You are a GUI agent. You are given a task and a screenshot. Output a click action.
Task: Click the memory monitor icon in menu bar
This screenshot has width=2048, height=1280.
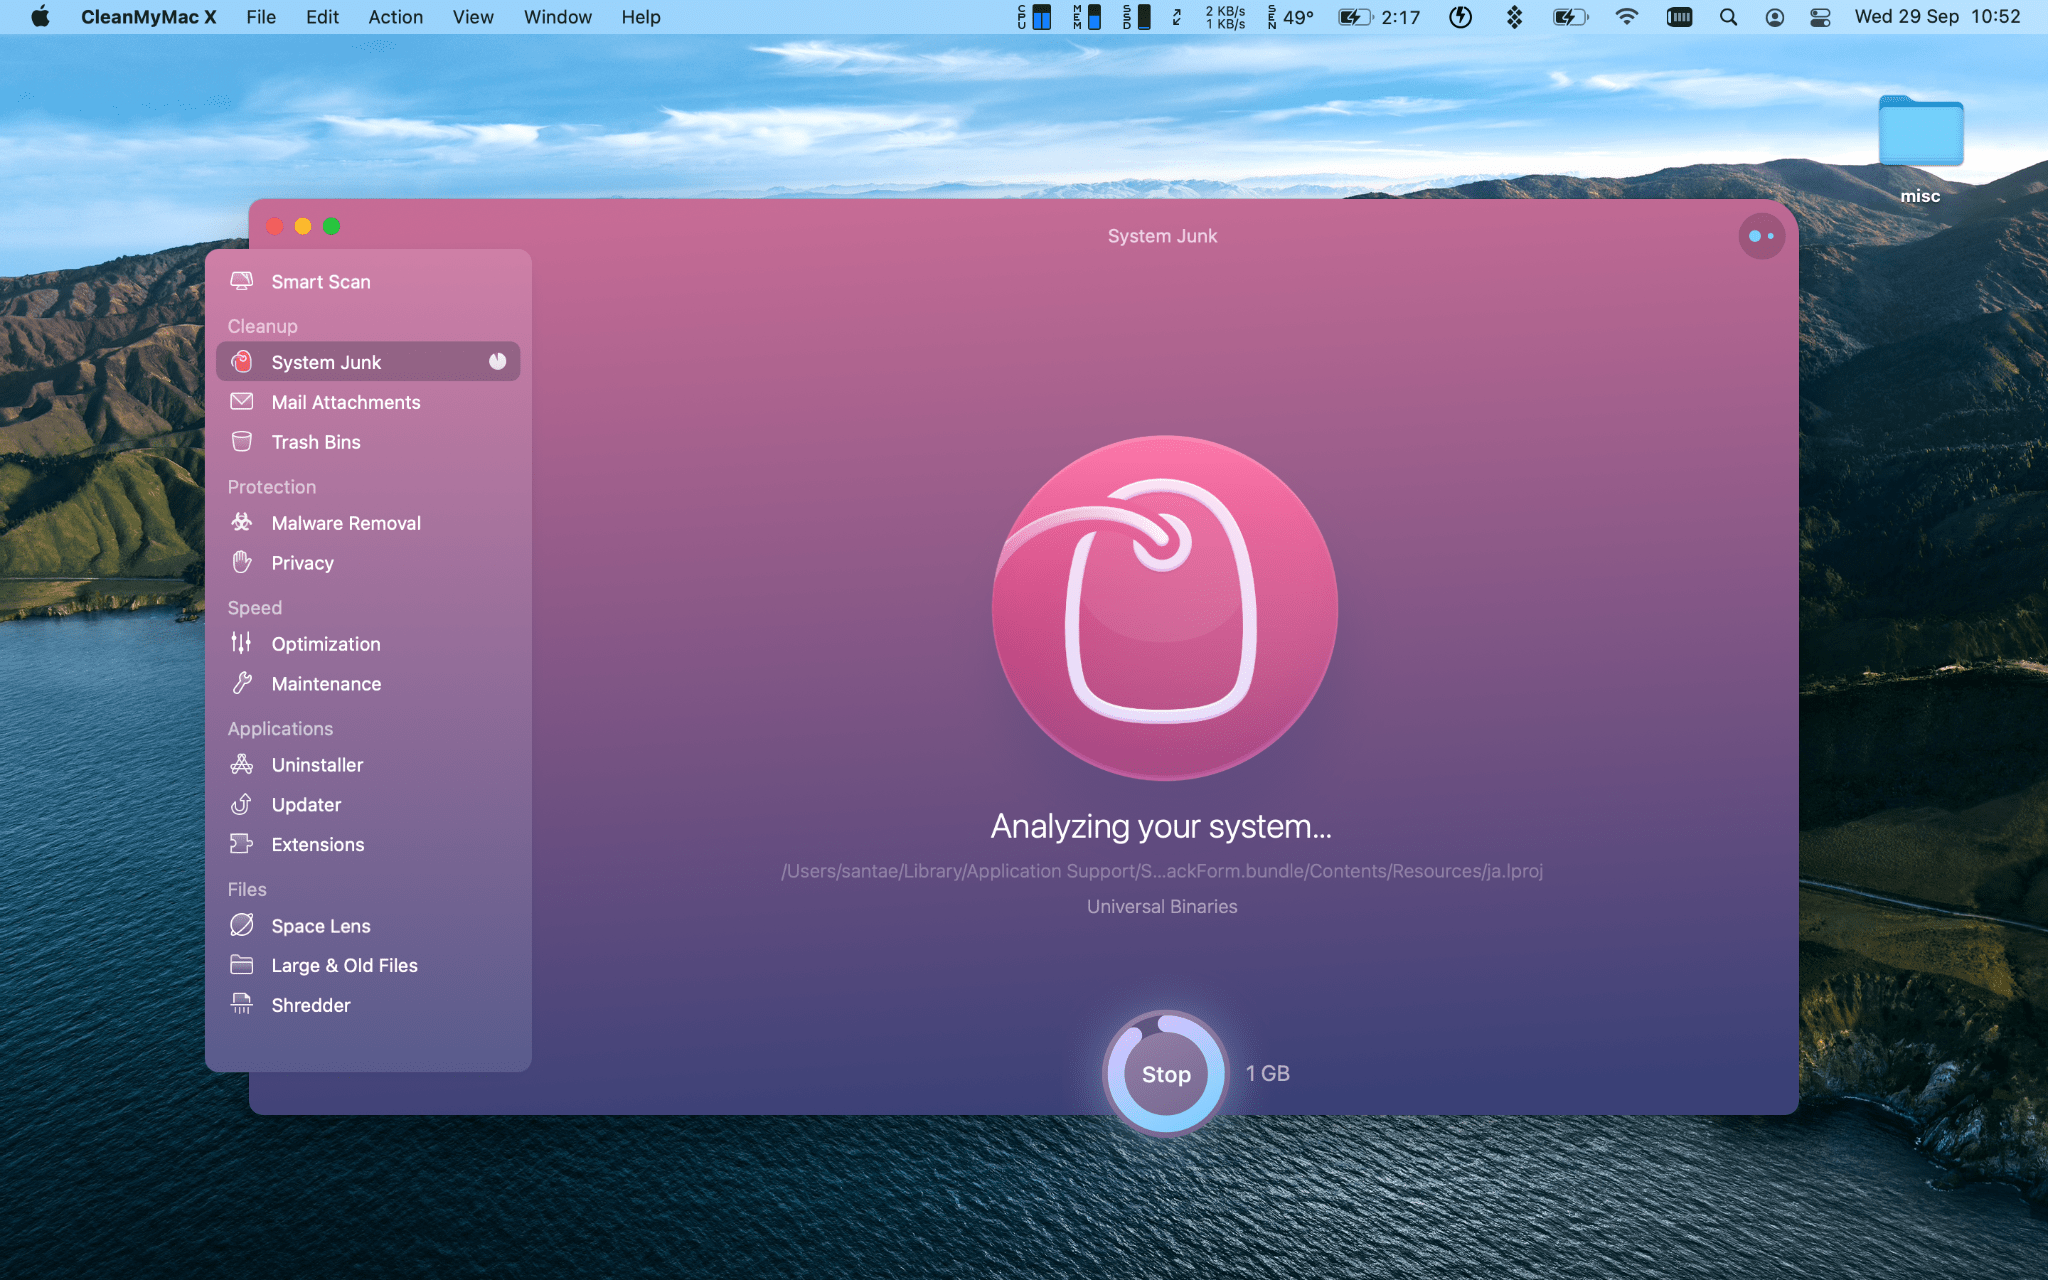point(1087,17)
